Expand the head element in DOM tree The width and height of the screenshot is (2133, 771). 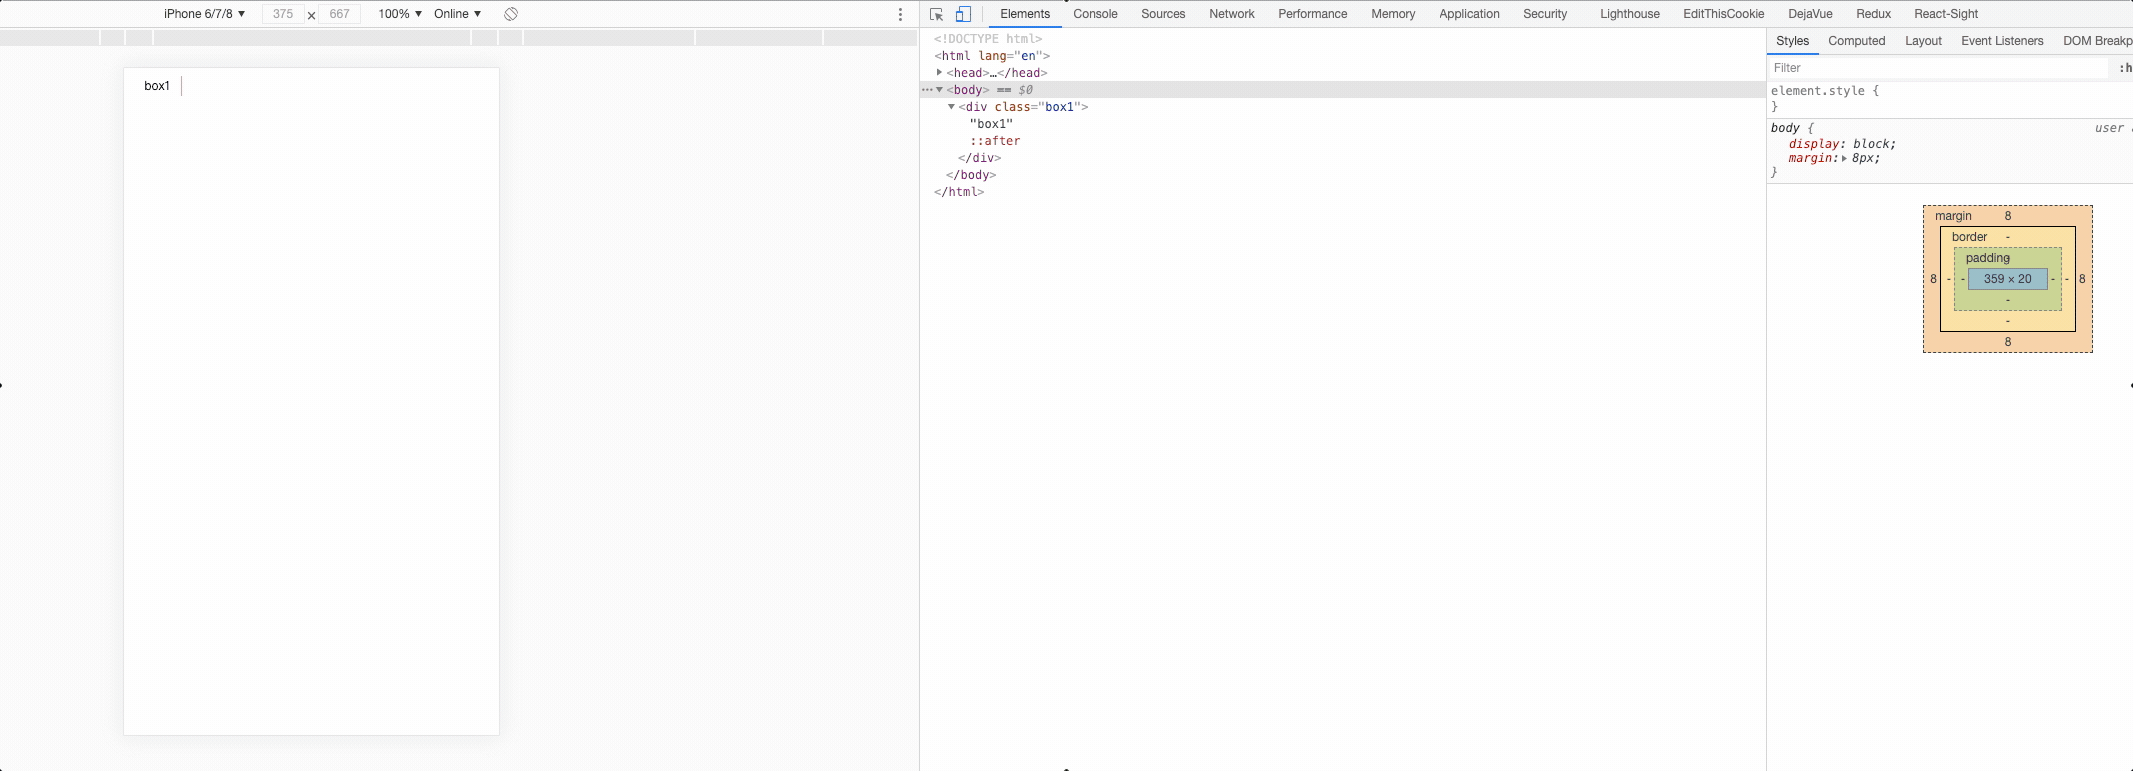tap(939, 73)
